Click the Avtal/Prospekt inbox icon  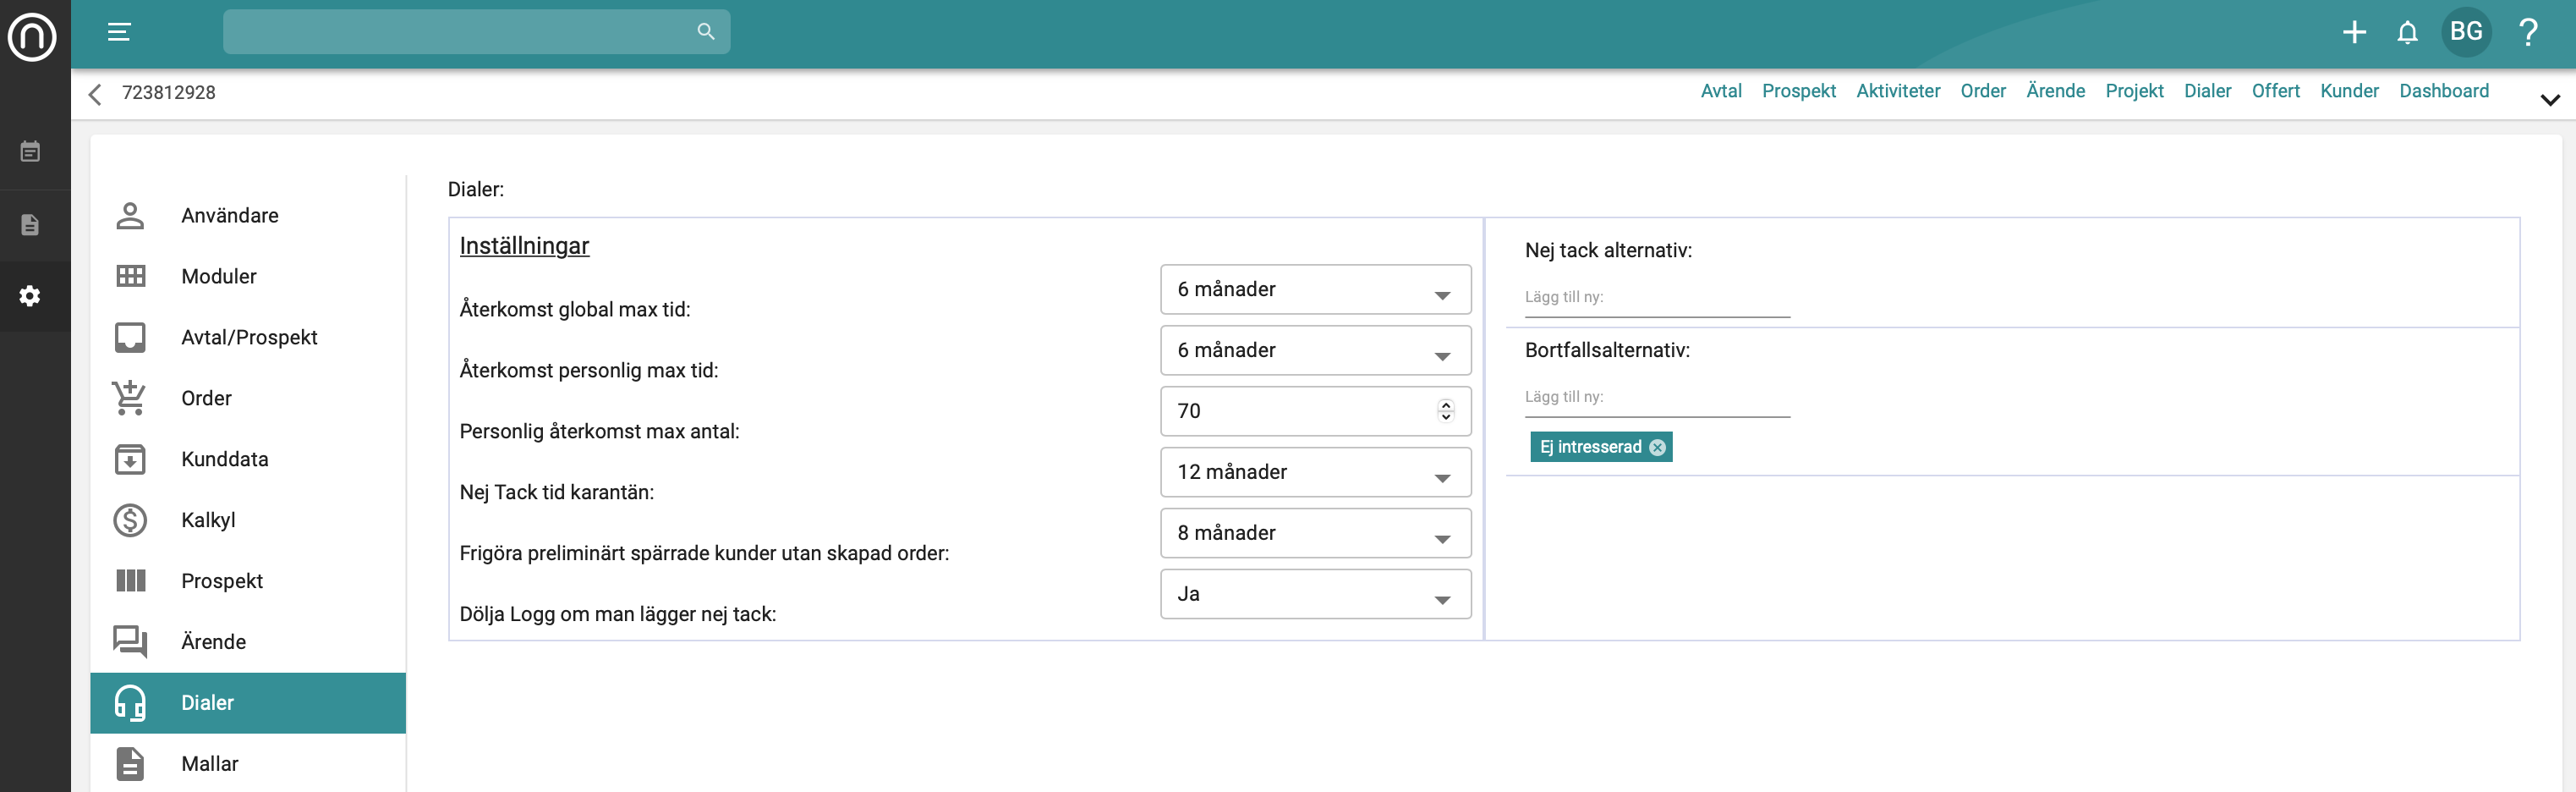pos(130,338)
